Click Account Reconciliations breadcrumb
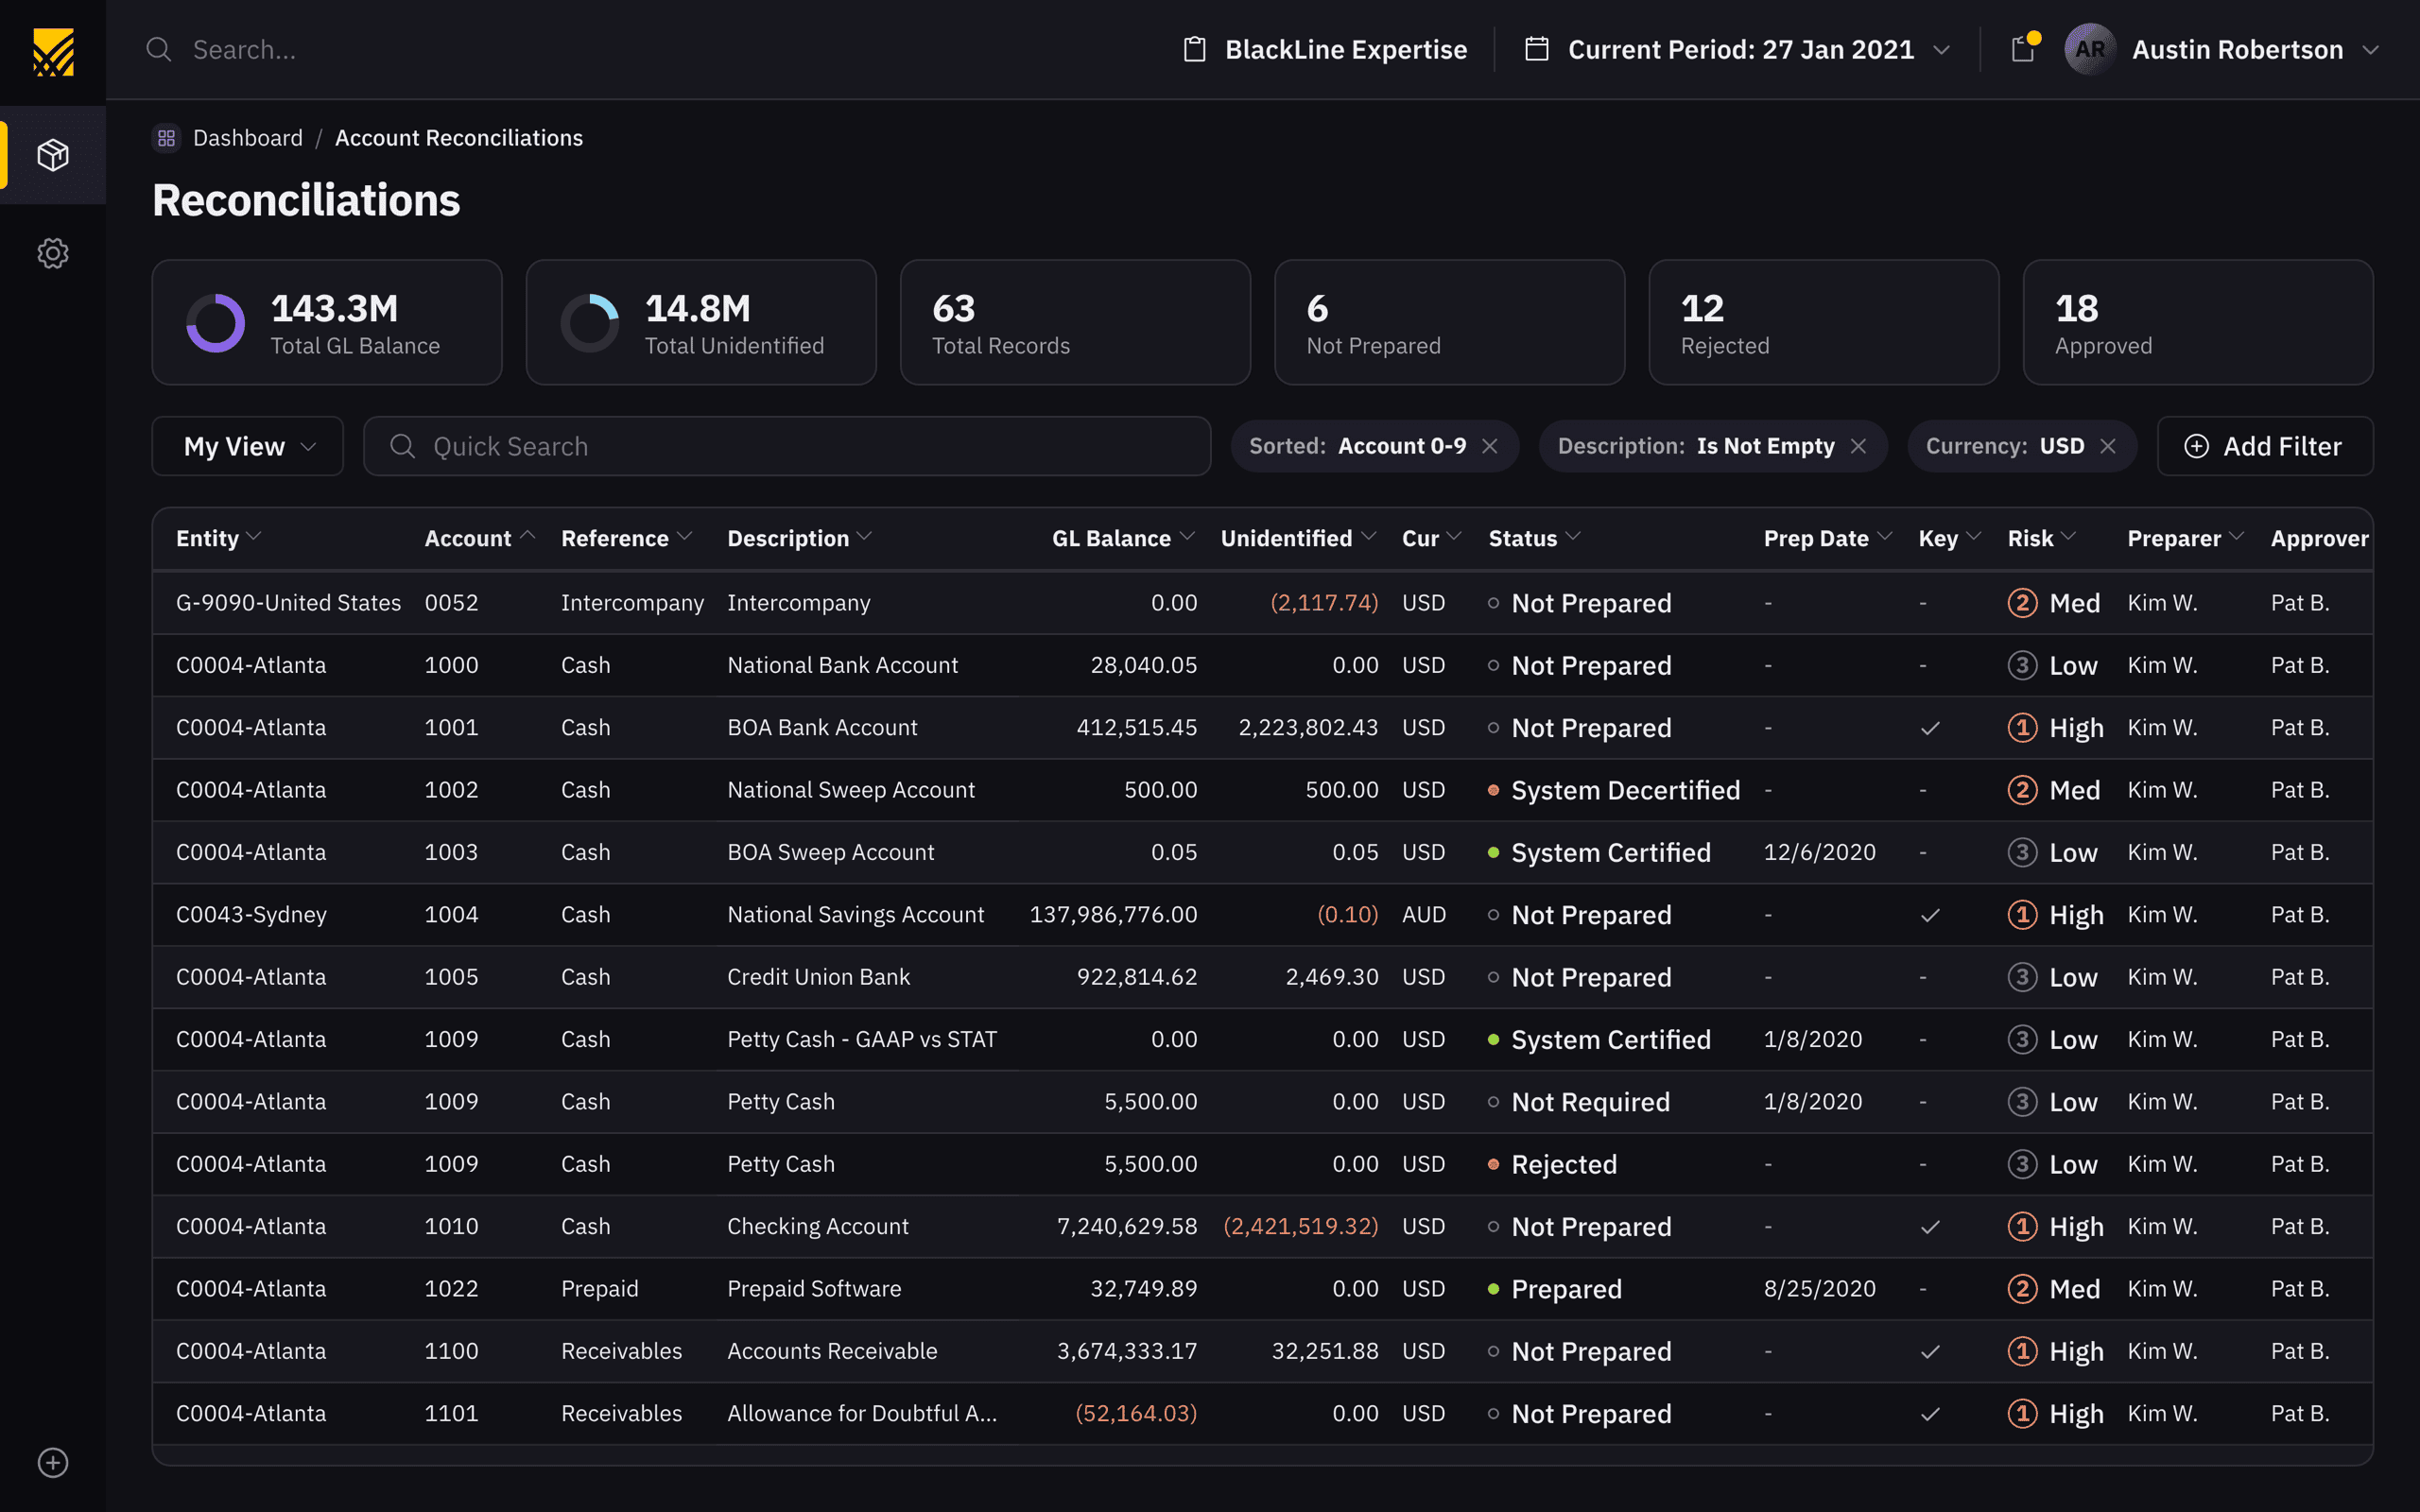The height and width of the screenshot is (1512, 2420). point(458,138)
